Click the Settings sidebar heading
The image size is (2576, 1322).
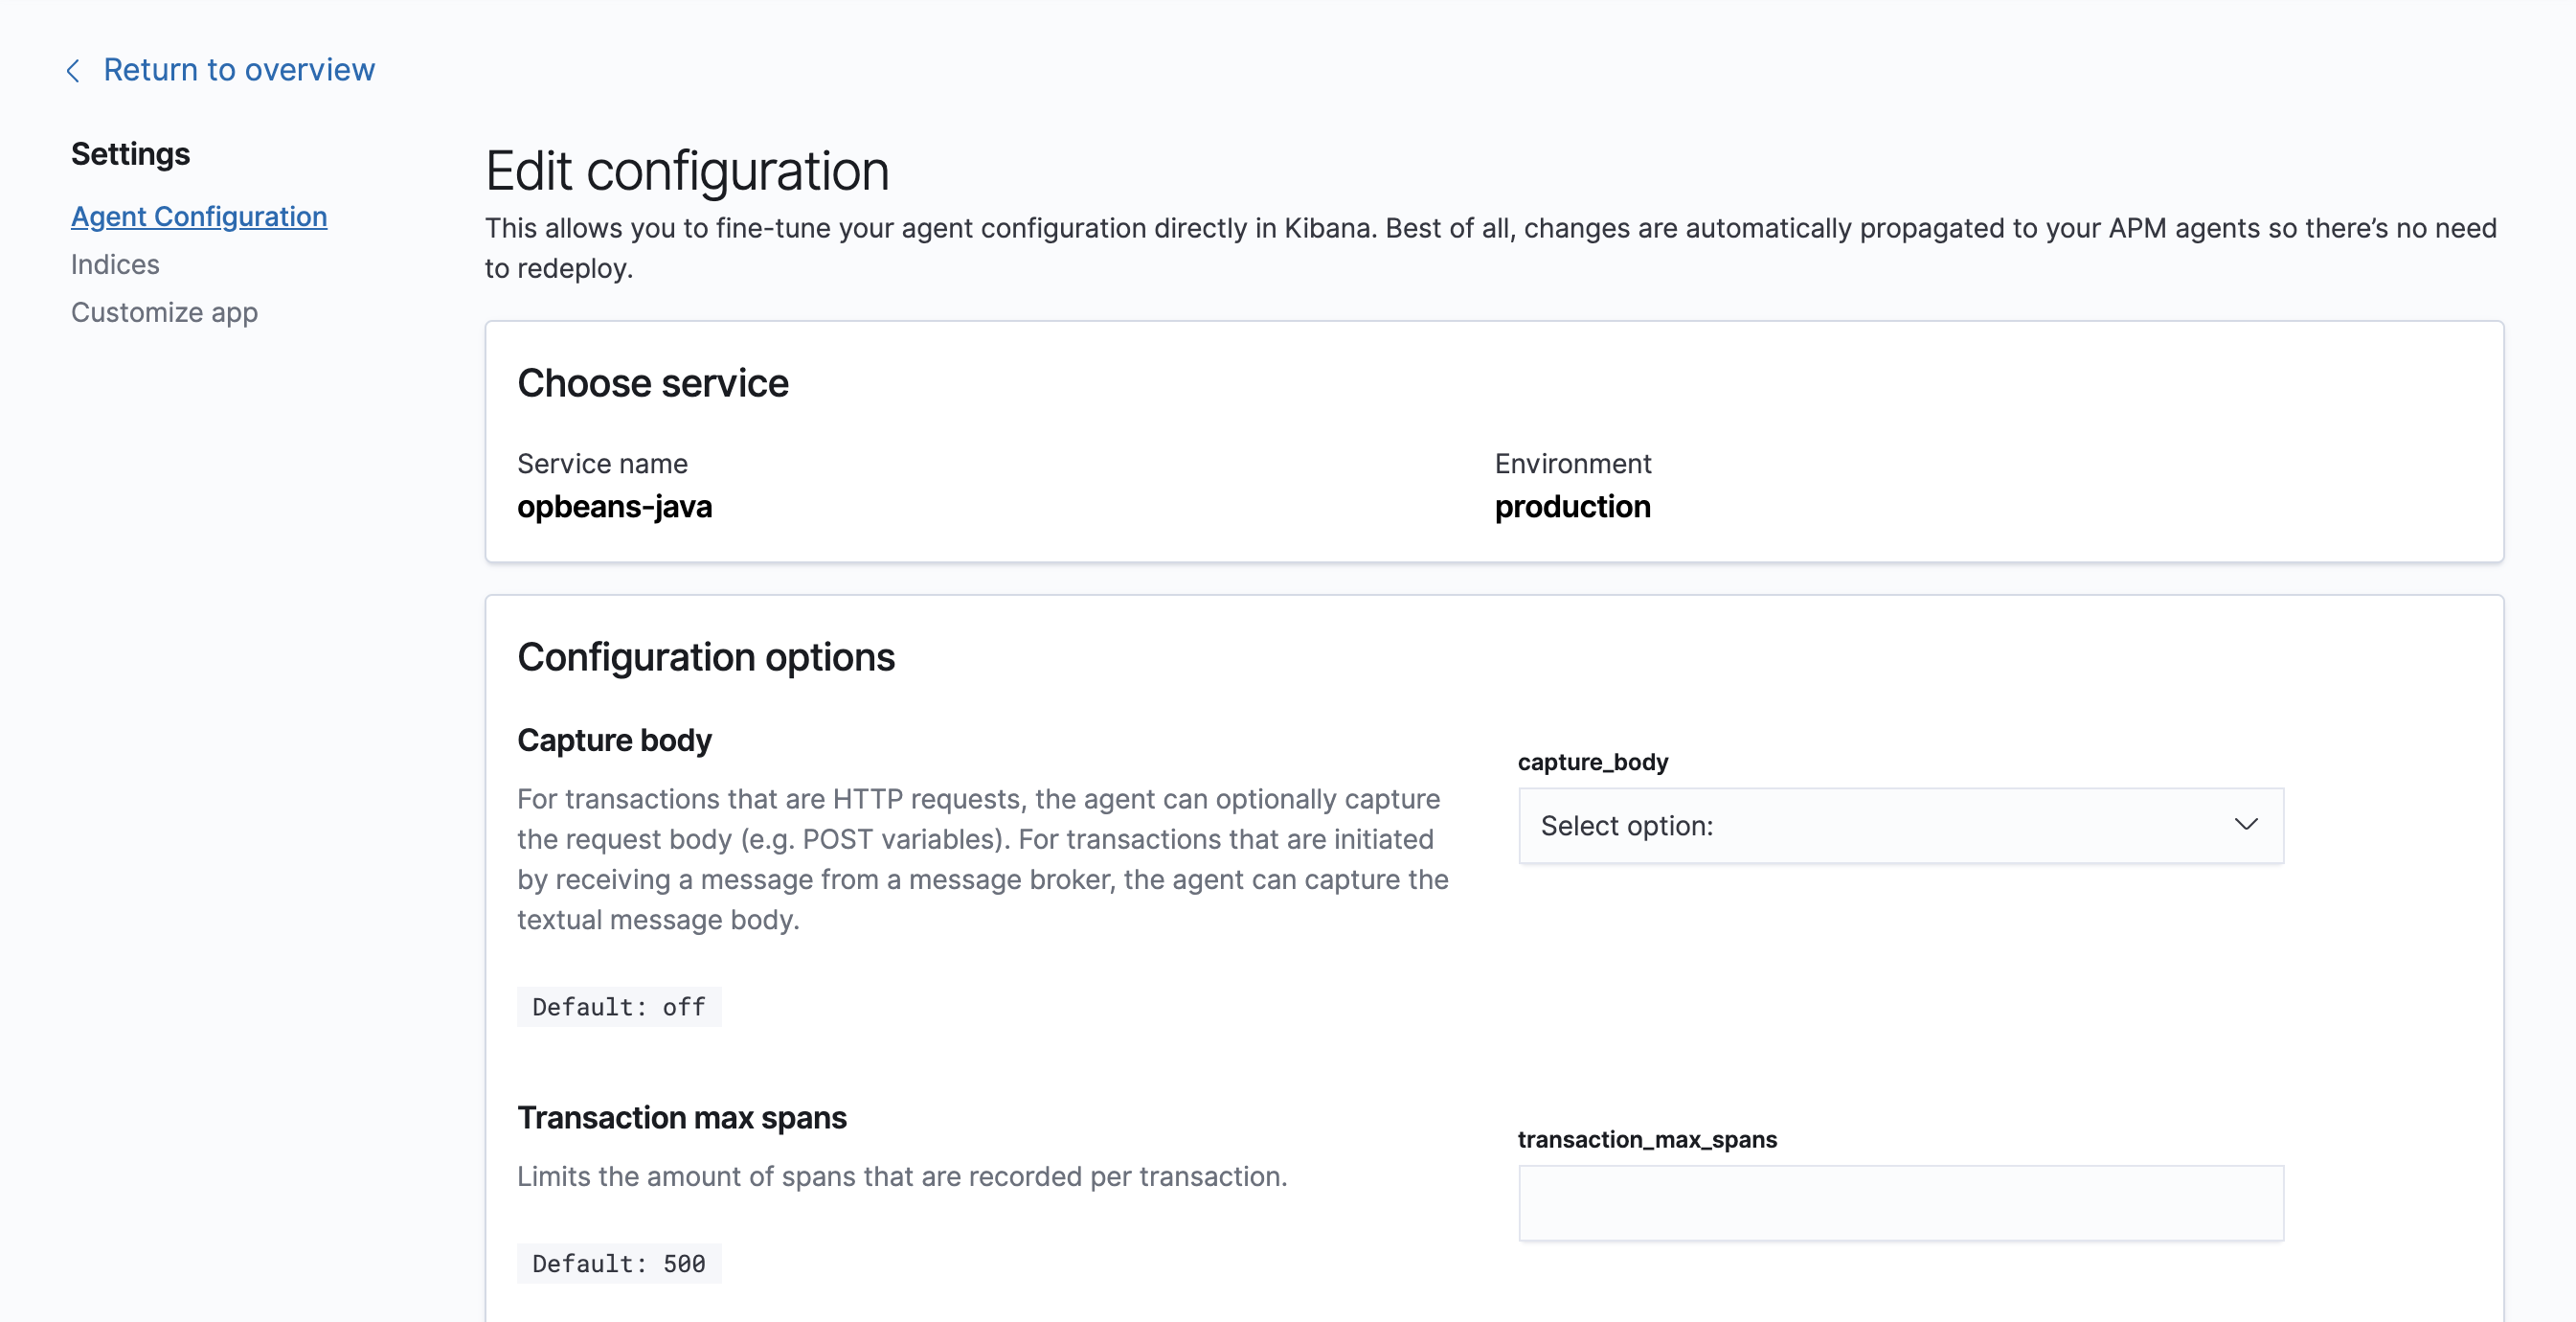(x=130, y=153)
